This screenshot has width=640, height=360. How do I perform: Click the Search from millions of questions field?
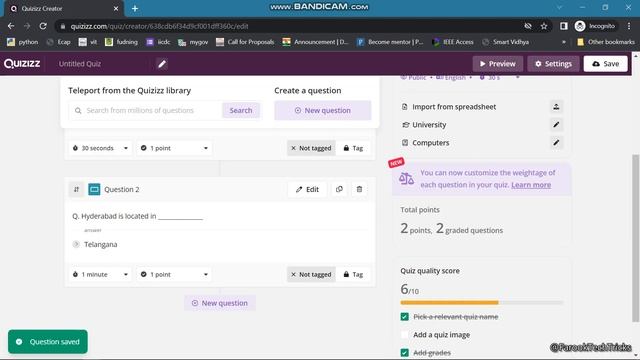tap(145, 110)
